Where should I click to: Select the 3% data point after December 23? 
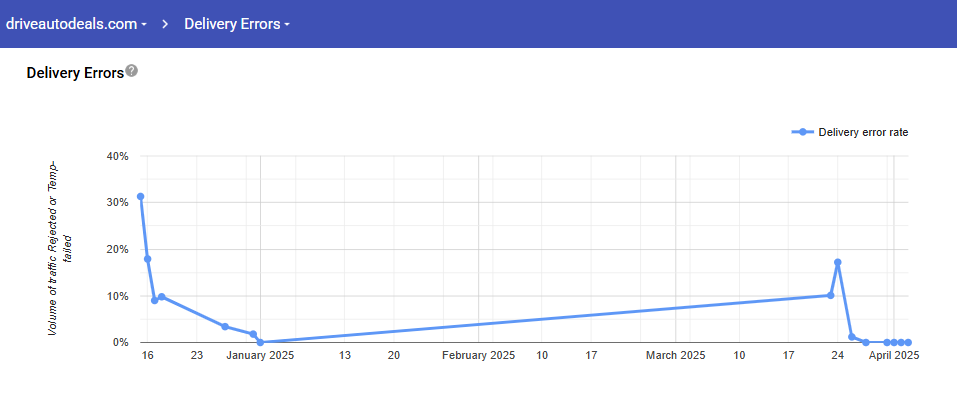tap(225, 327)
